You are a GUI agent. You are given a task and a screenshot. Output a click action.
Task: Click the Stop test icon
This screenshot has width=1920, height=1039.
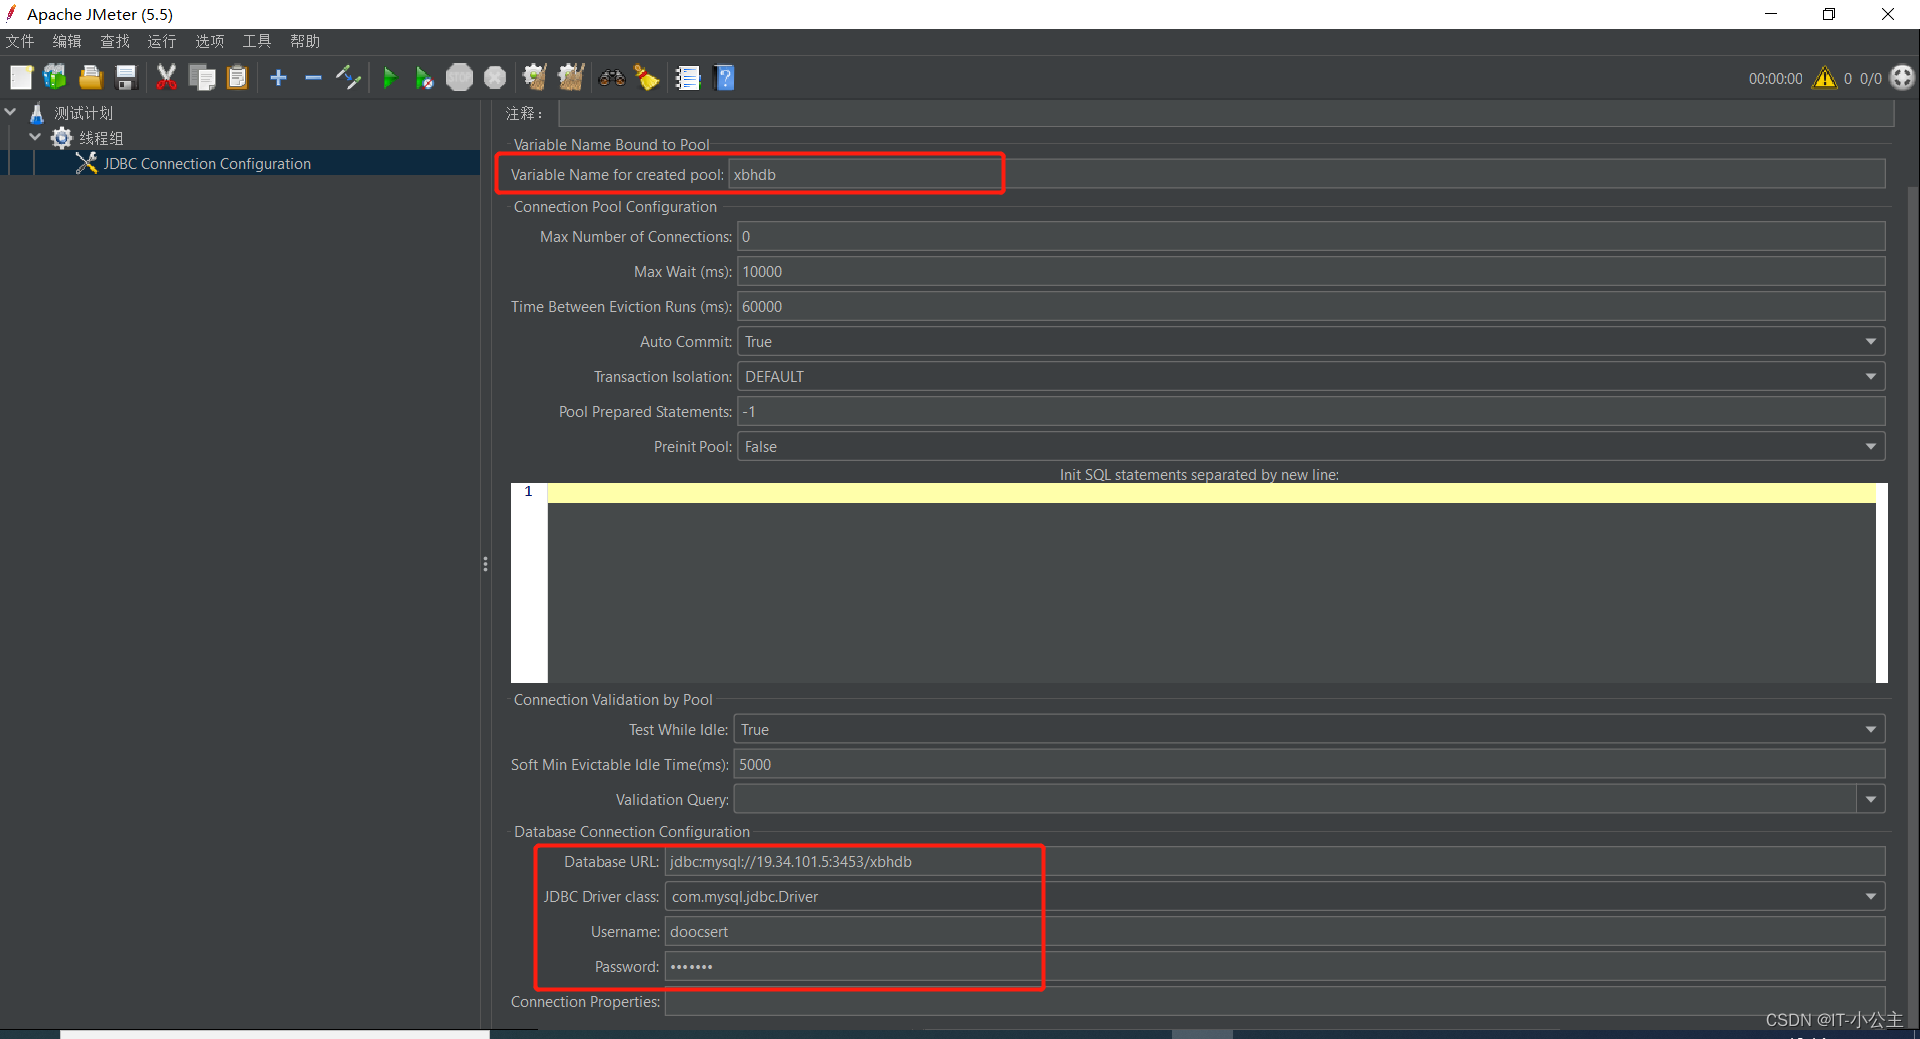(x=459, y=77)
